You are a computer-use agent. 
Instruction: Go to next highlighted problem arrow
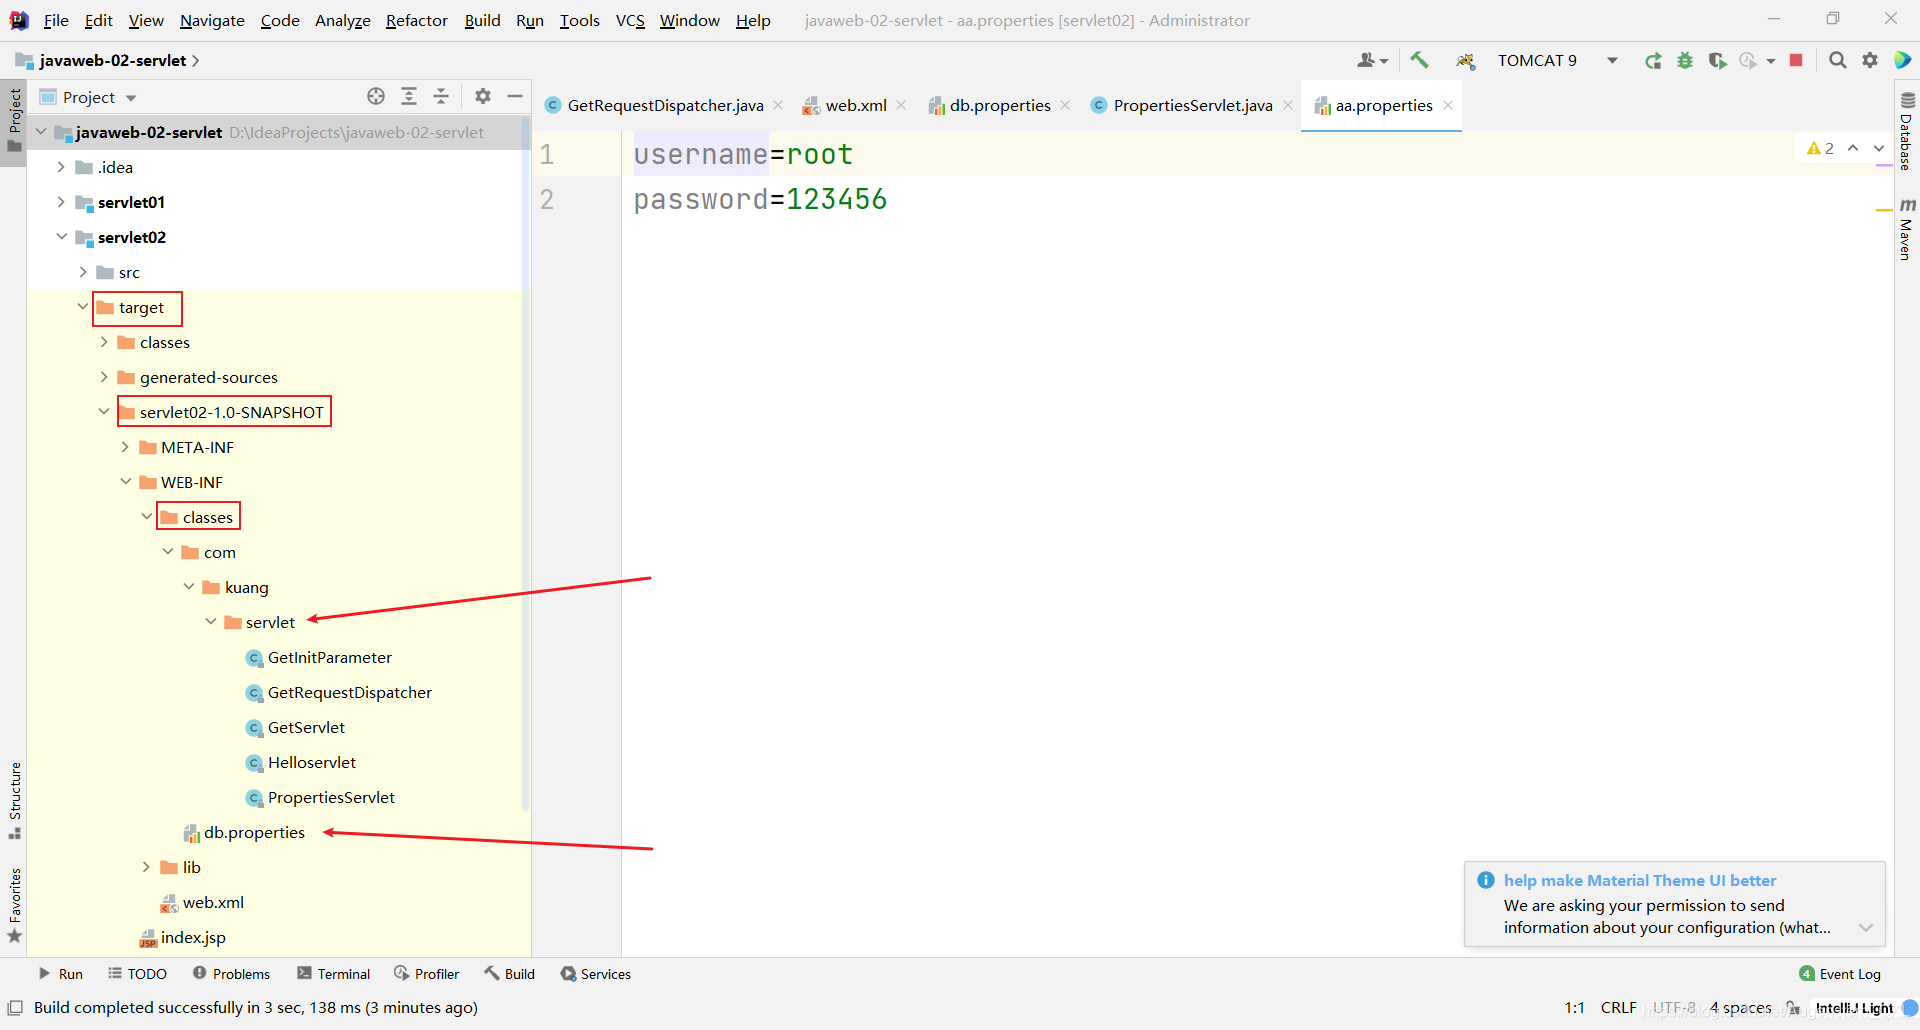click(x=1879, y=148)
